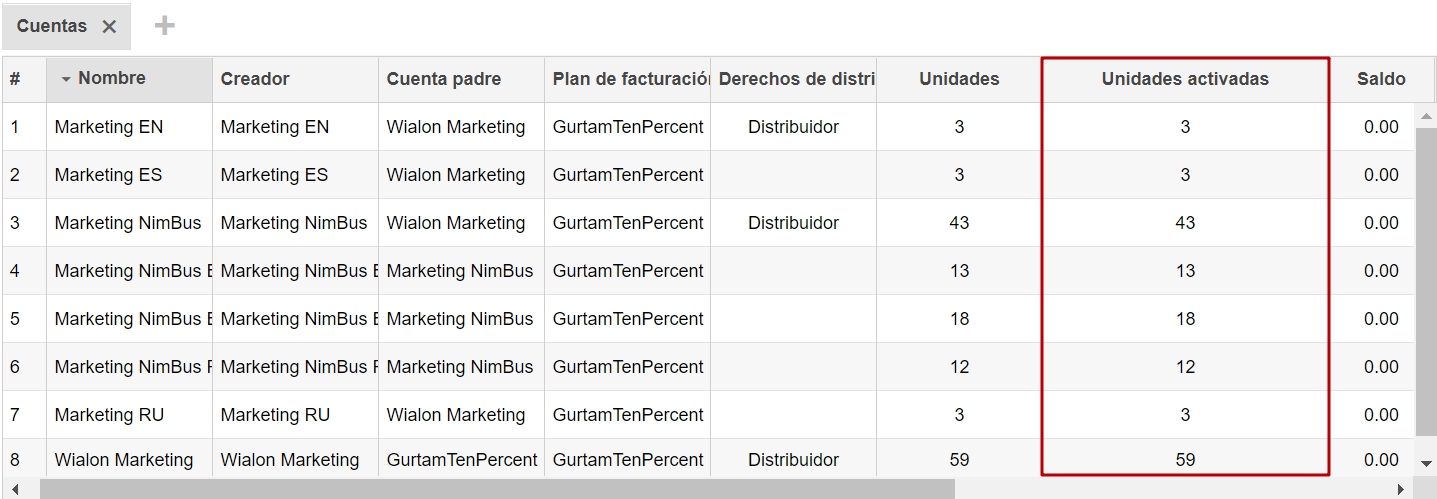Click the Unidades column header
1437x499 pixels.
coord(958,79)
